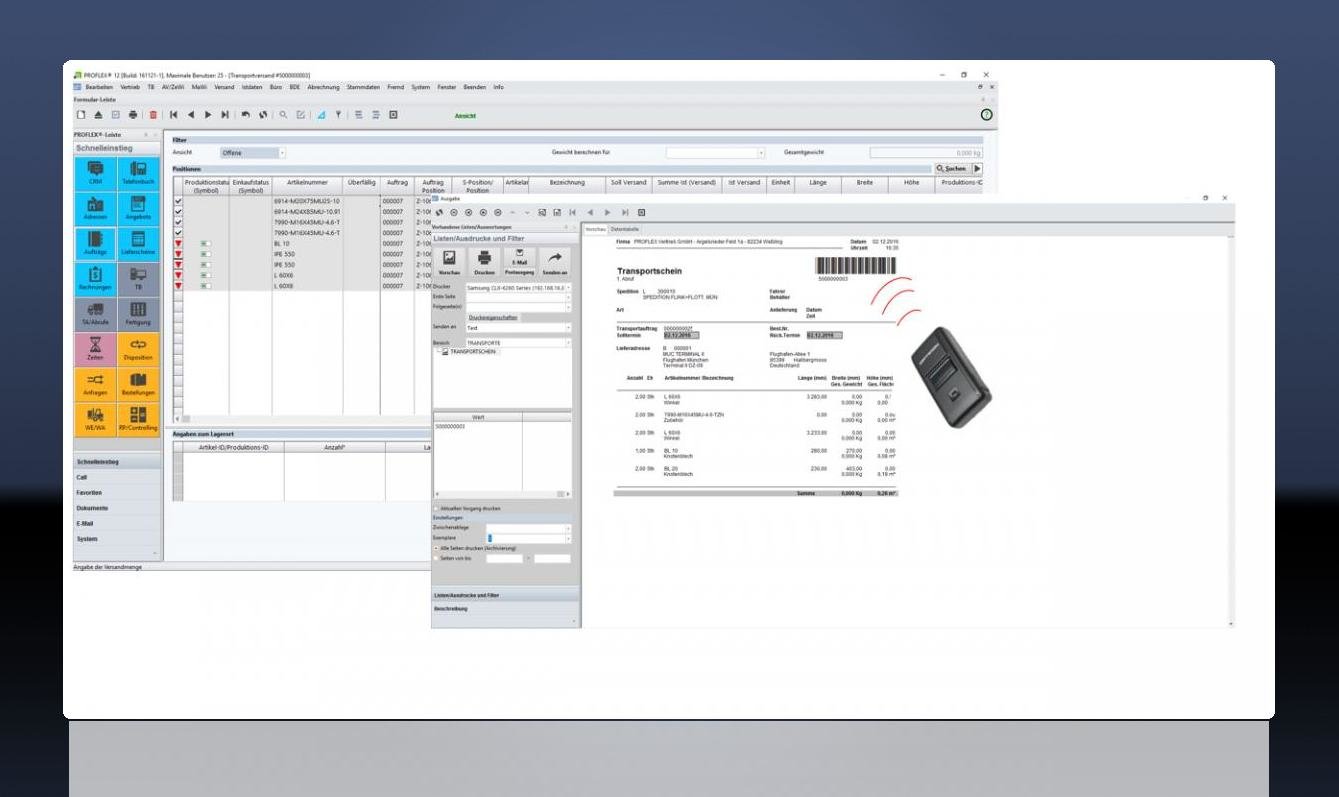The width and height of the screenshot is (1339, 797).
Task: Open the WE/WA tile
Action: tap(95, 421)
